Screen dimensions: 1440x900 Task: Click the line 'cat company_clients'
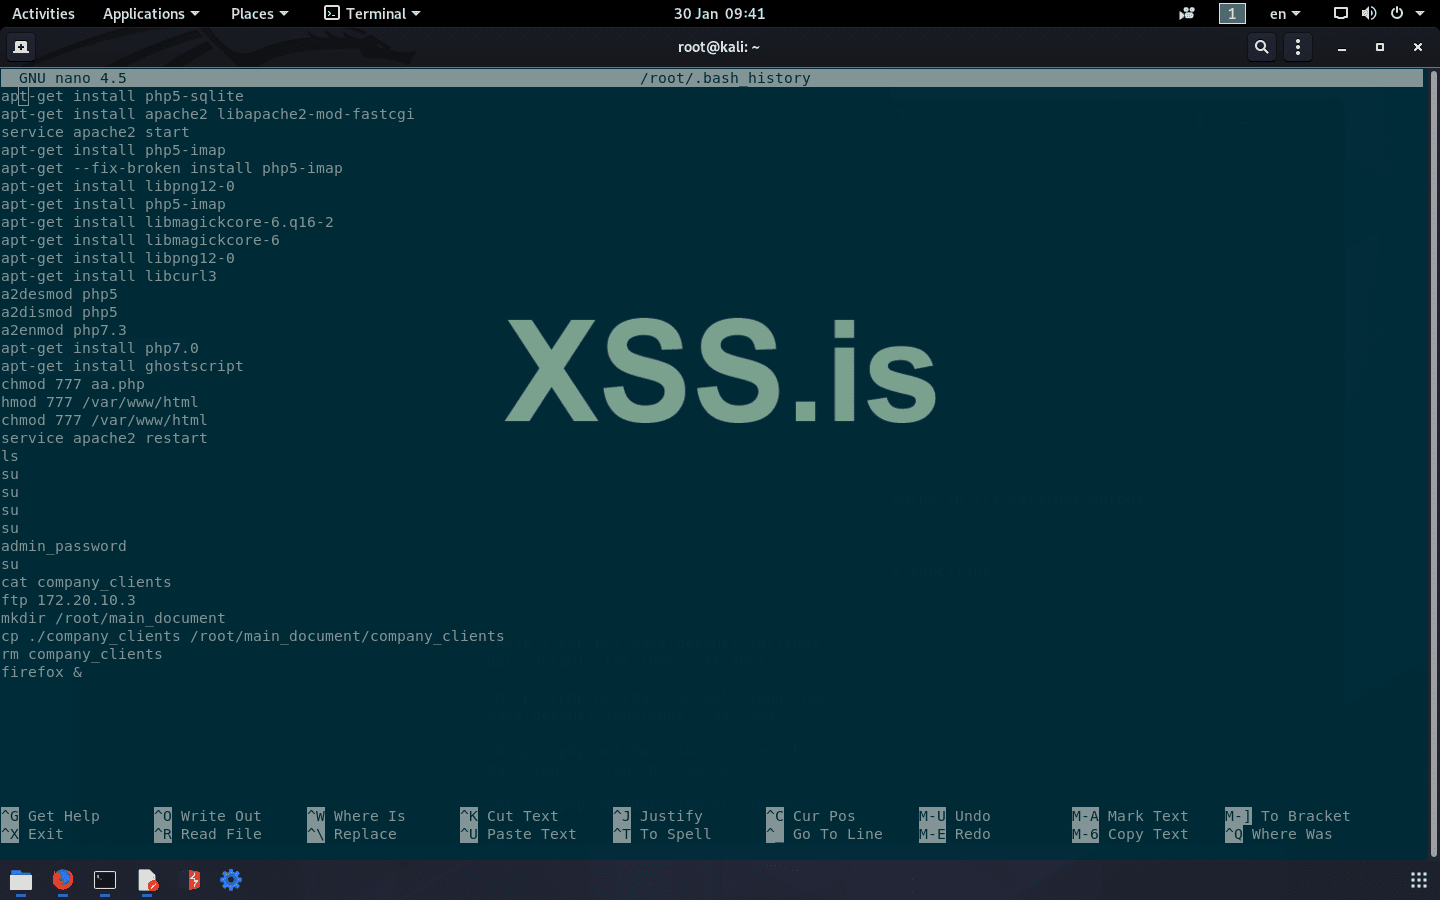tap(86, 582)
